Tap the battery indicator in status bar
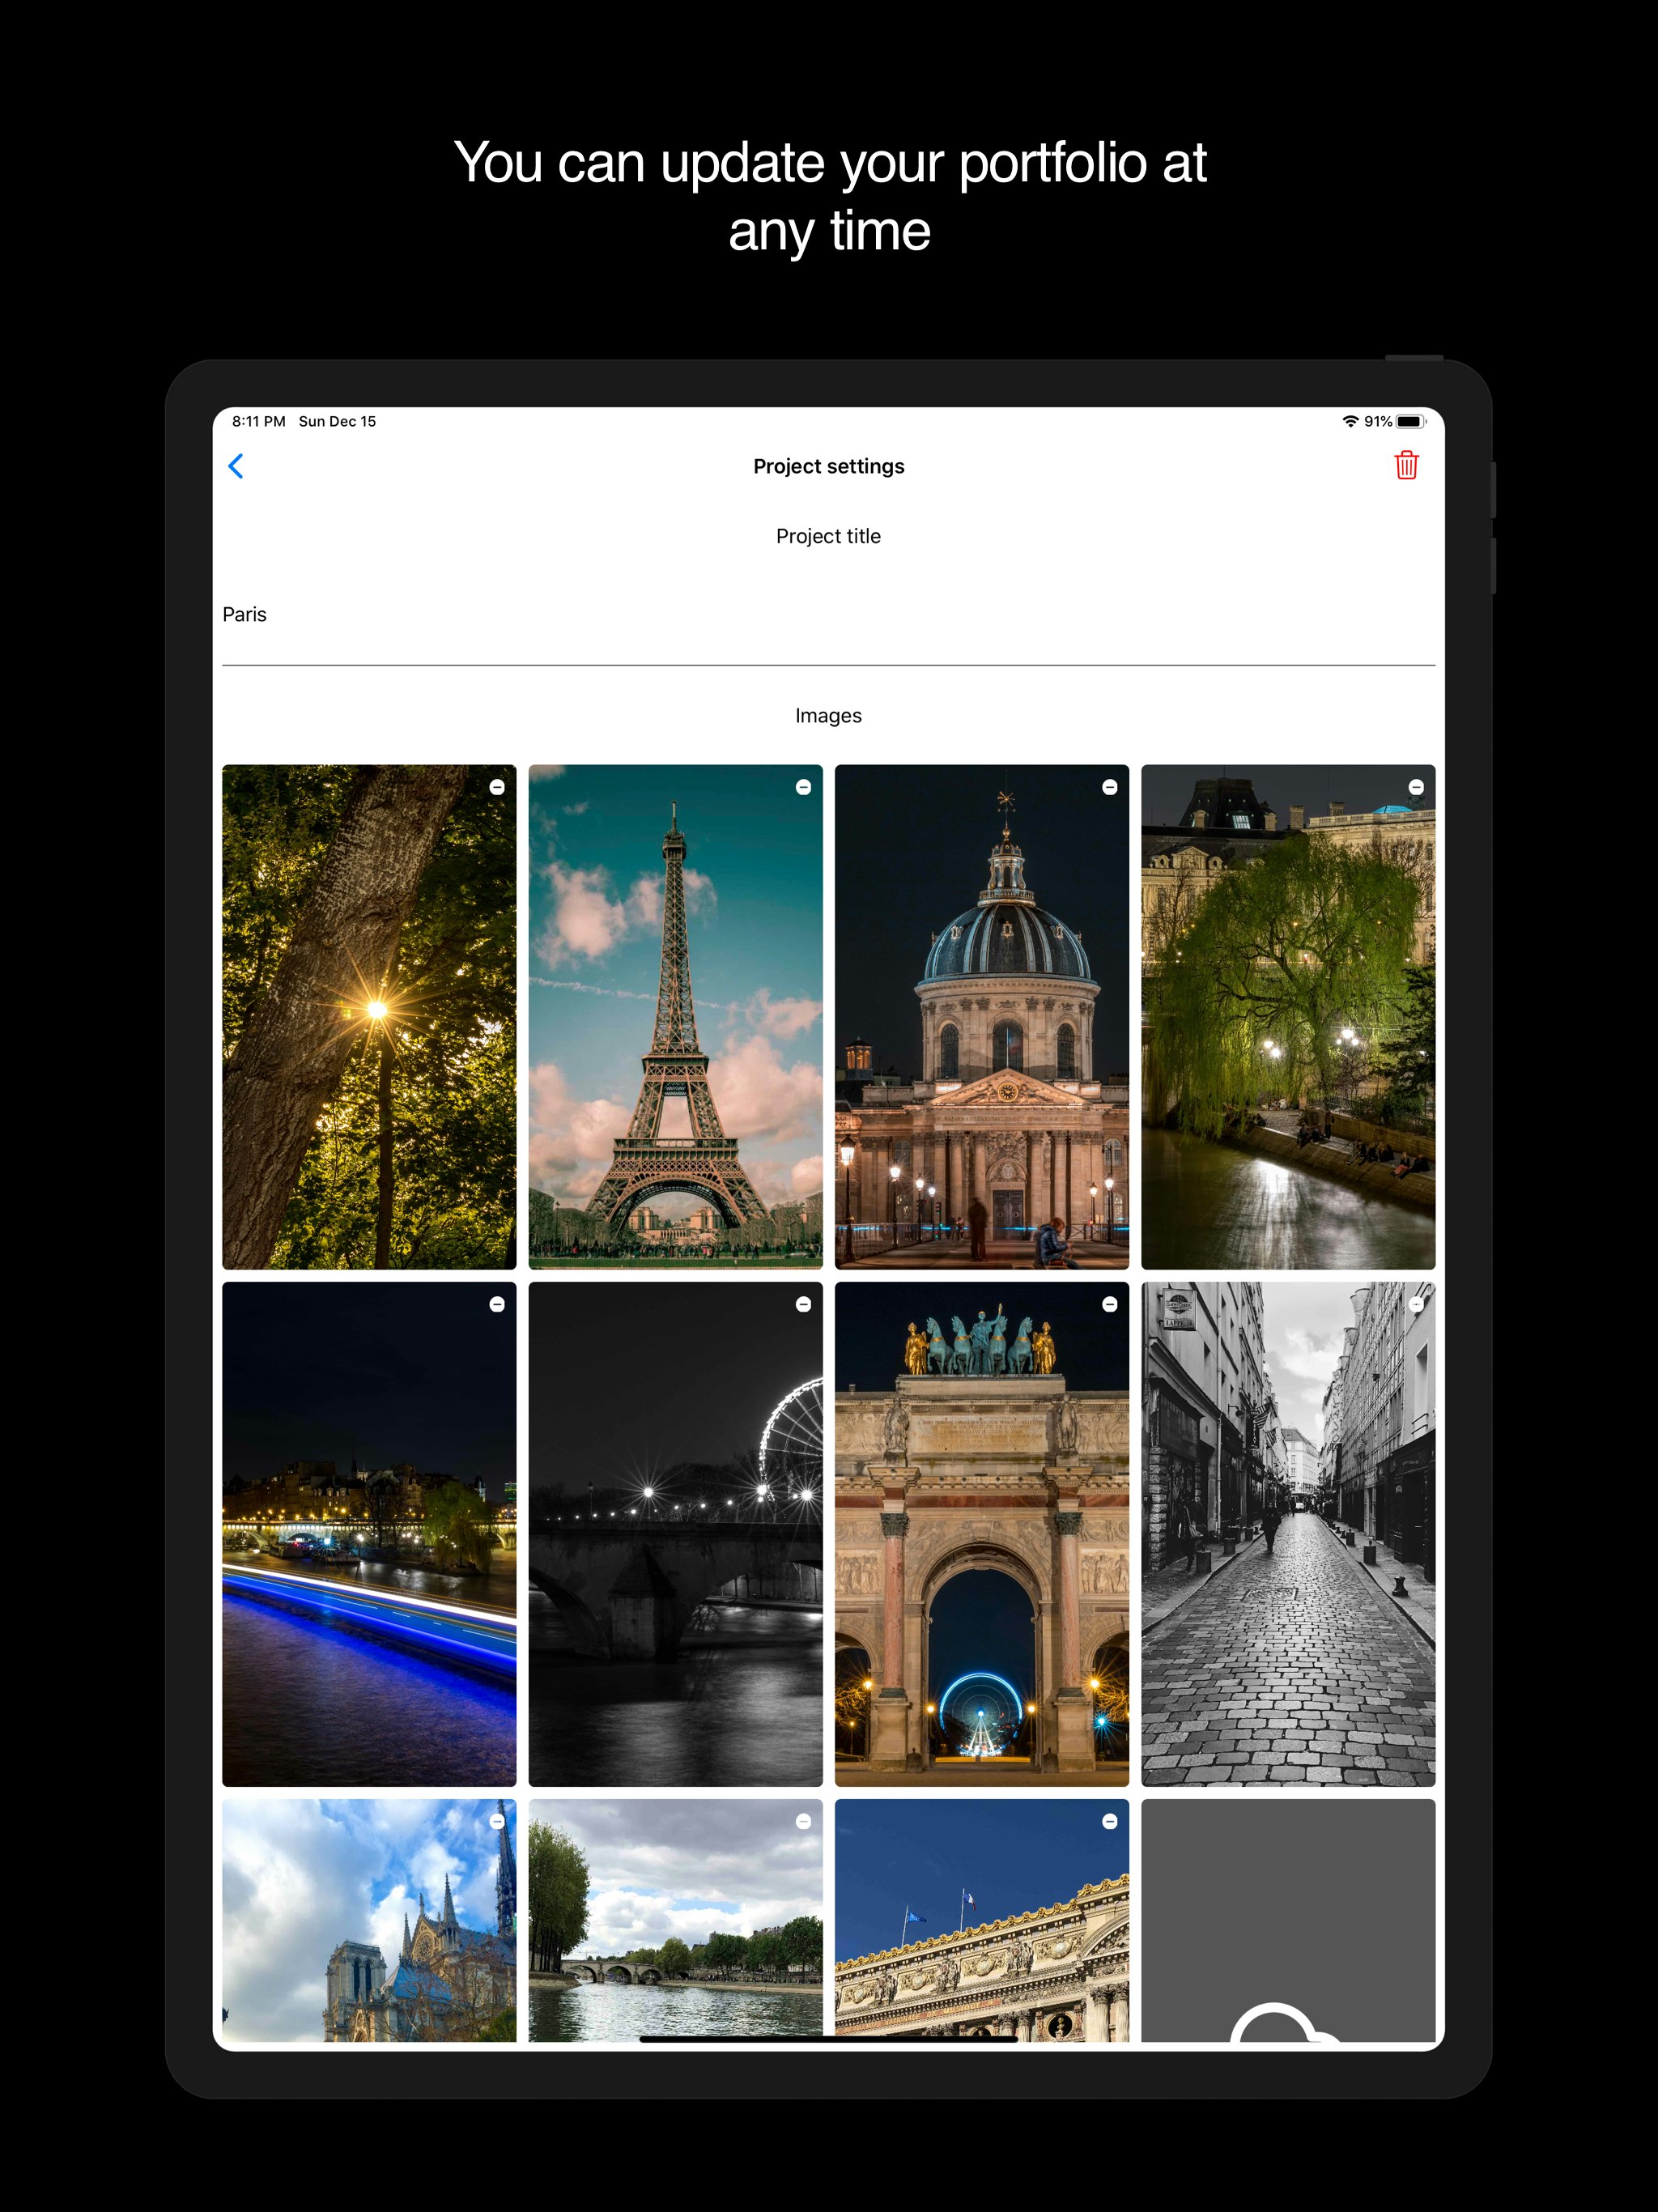The height and width of the screenshot is (2212, 1658). pyautogui.click(x=1410, y=421)
